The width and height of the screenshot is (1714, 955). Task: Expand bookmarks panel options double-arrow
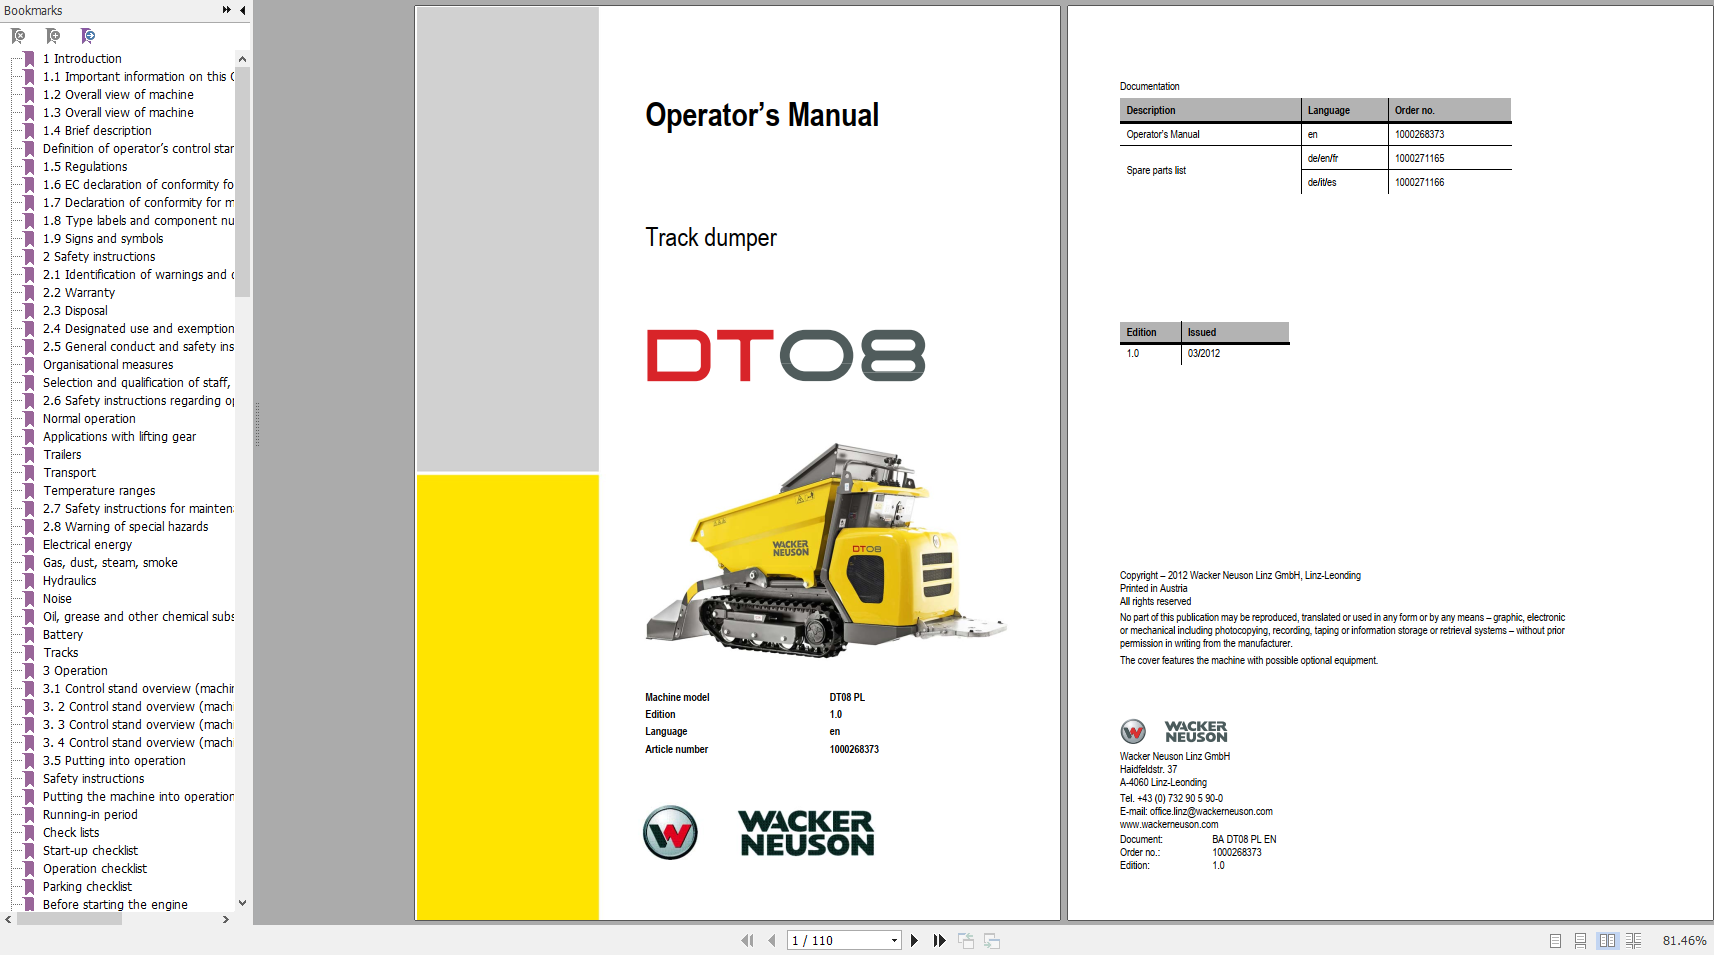[x=227, y=10]
